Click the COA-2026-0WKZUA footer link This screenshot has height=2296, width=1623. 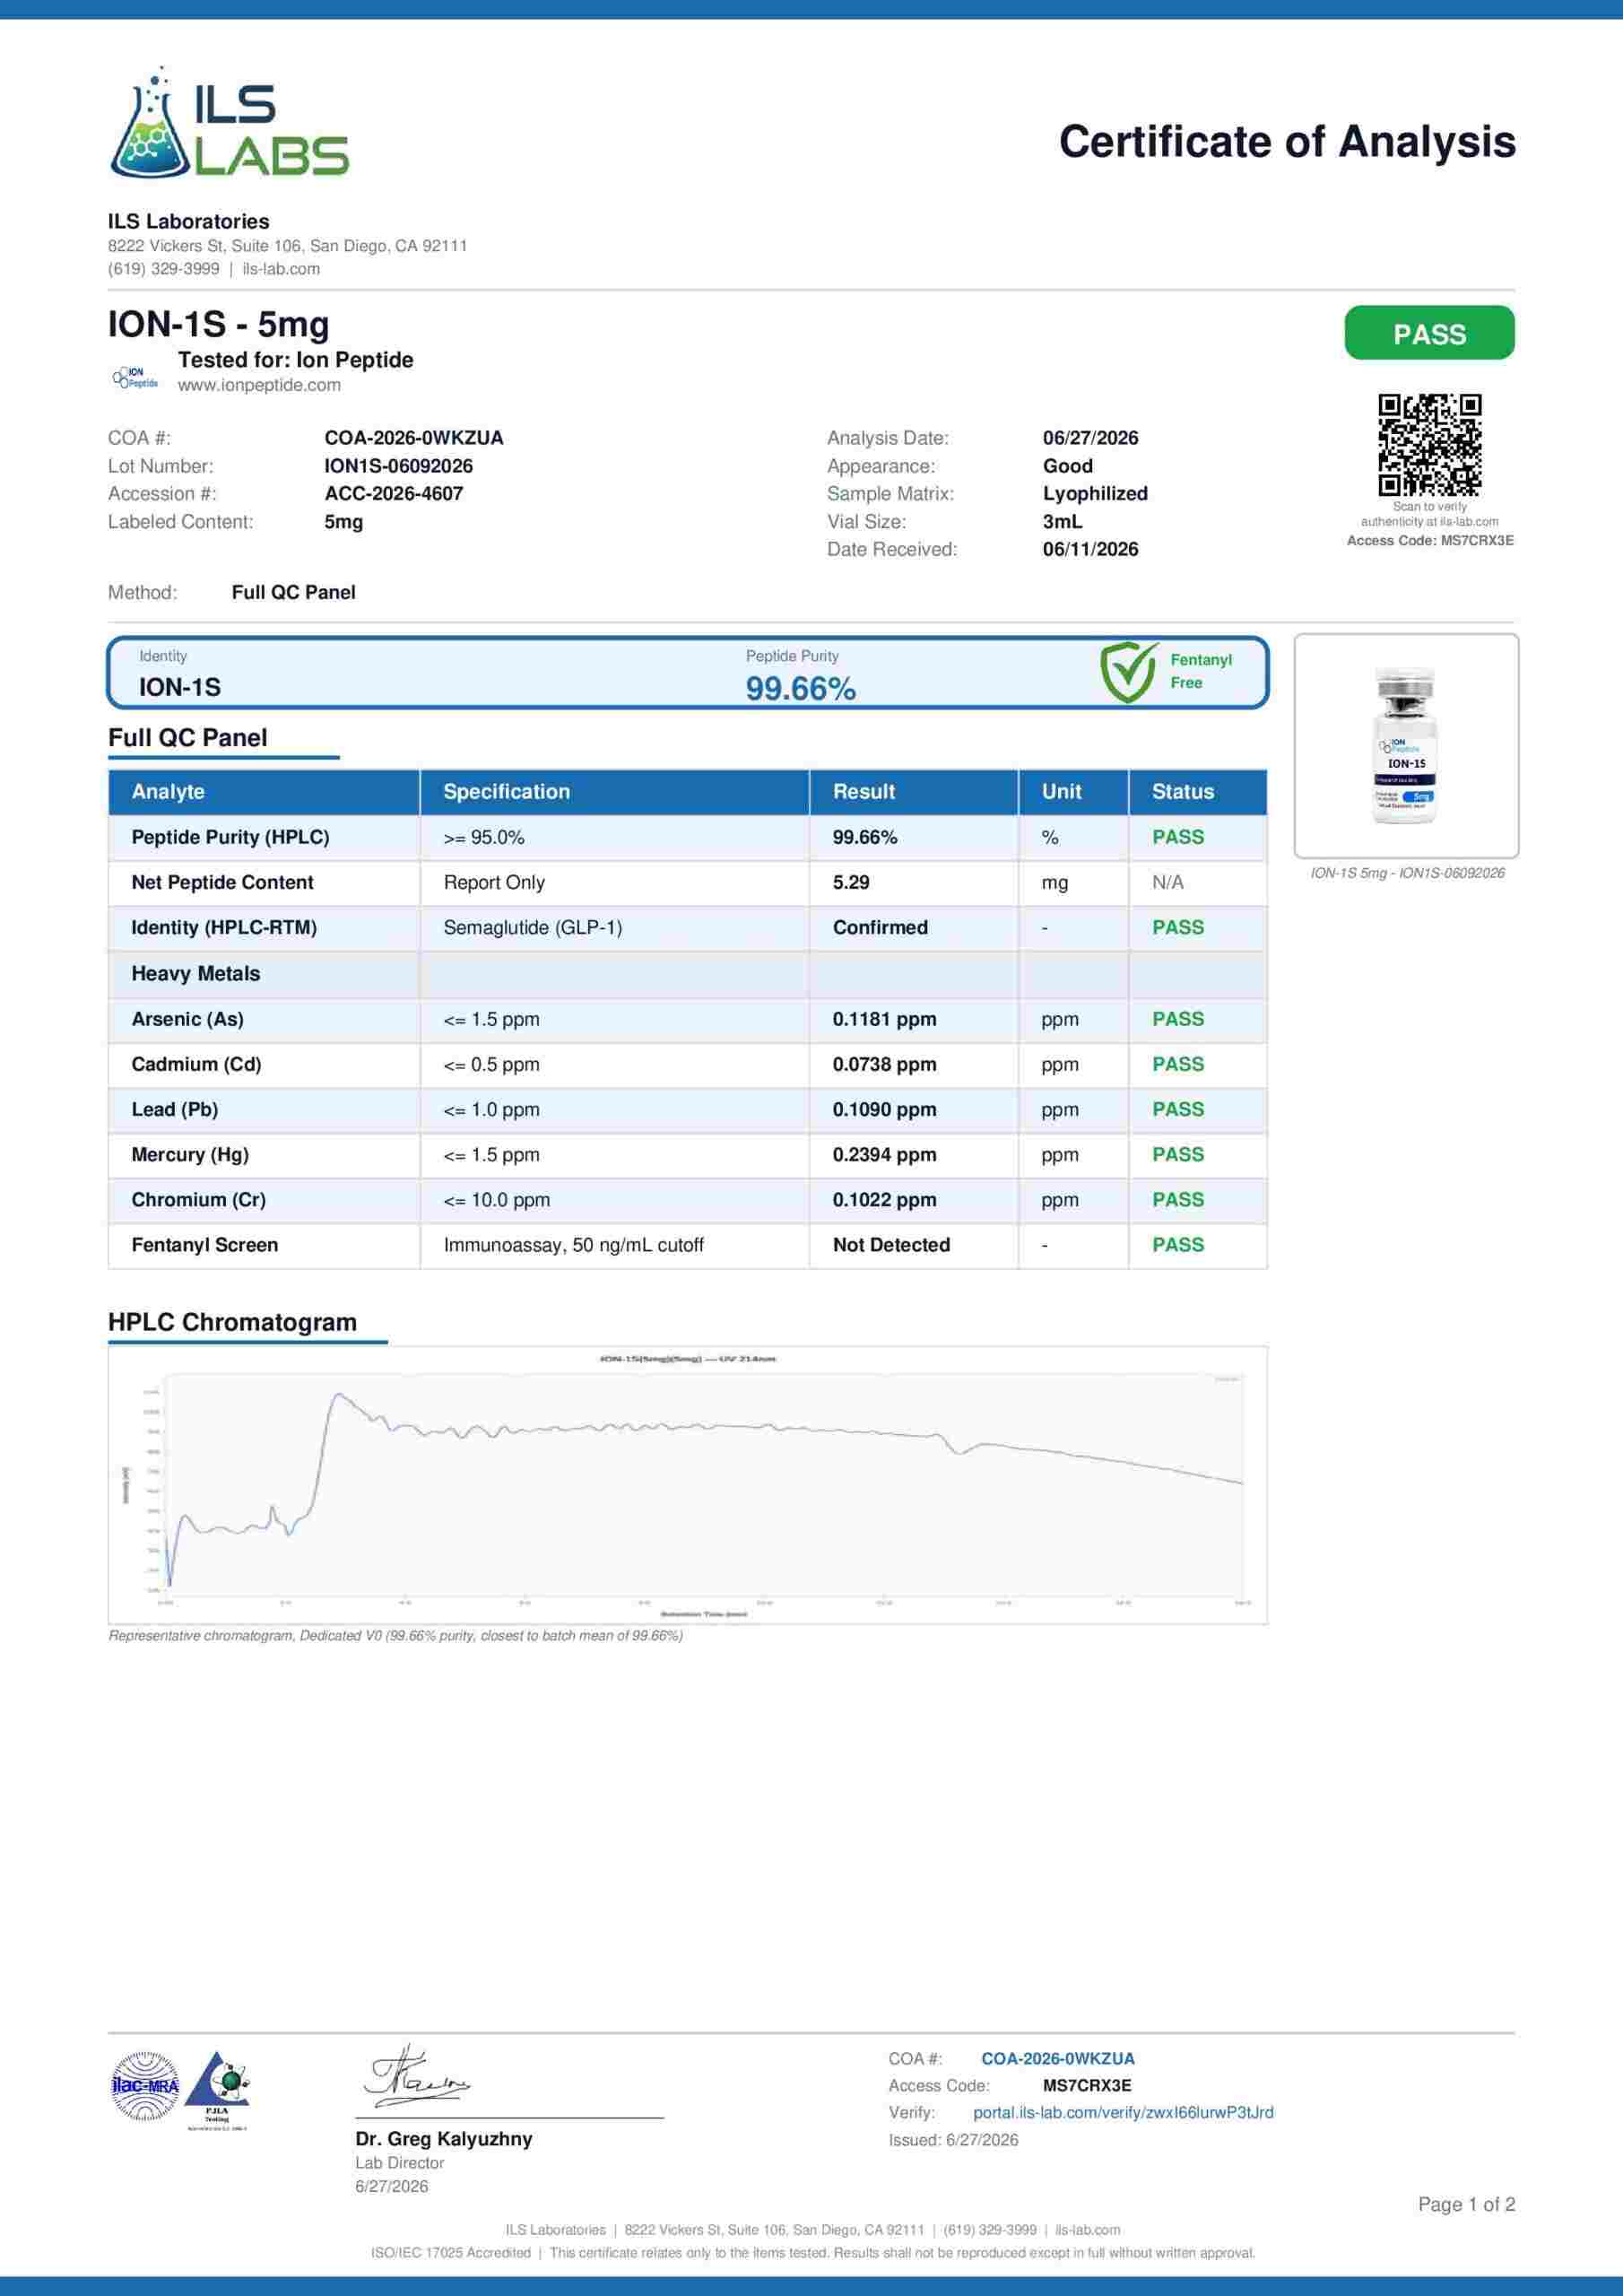pyautogui.click(x=1058, y=2058)
